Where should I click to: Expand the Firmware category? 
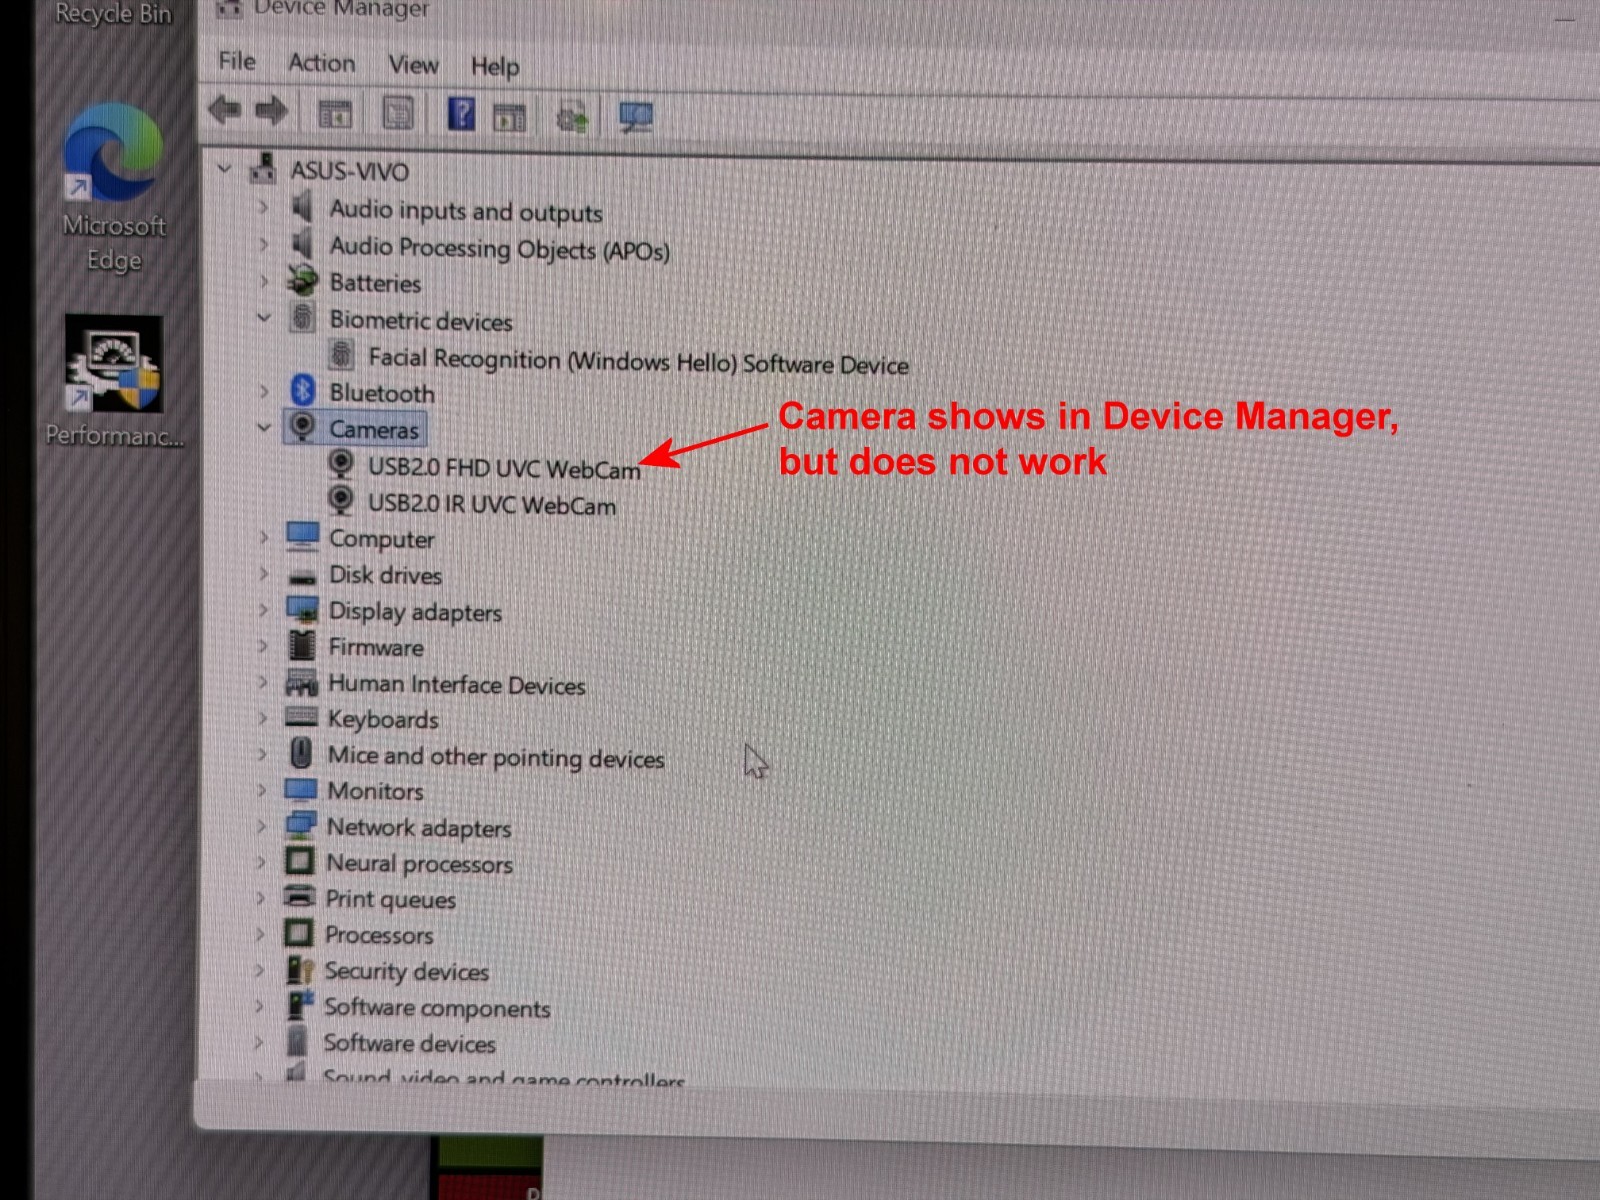point(263,646)
